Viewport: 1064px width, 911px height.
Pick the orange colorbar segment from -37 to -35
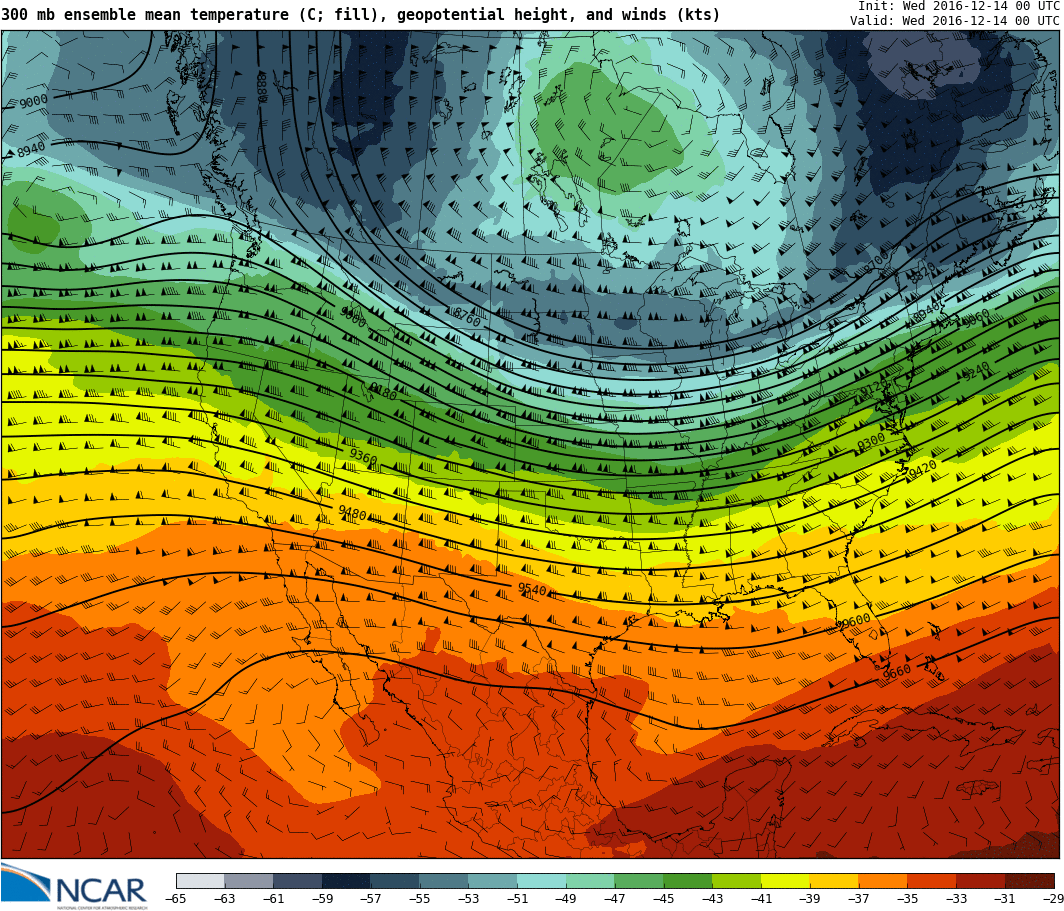(x=883, y=881)
